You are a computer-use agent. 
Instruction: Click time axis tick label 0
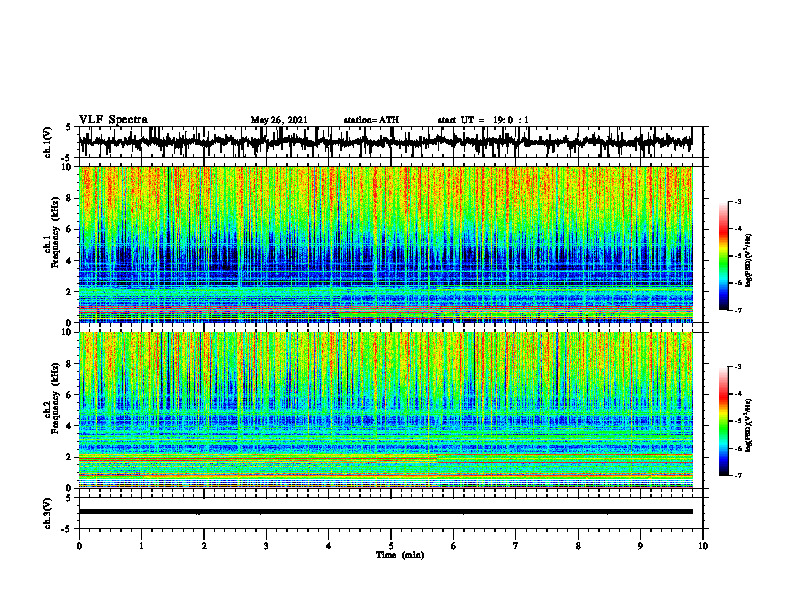(79, 546)
